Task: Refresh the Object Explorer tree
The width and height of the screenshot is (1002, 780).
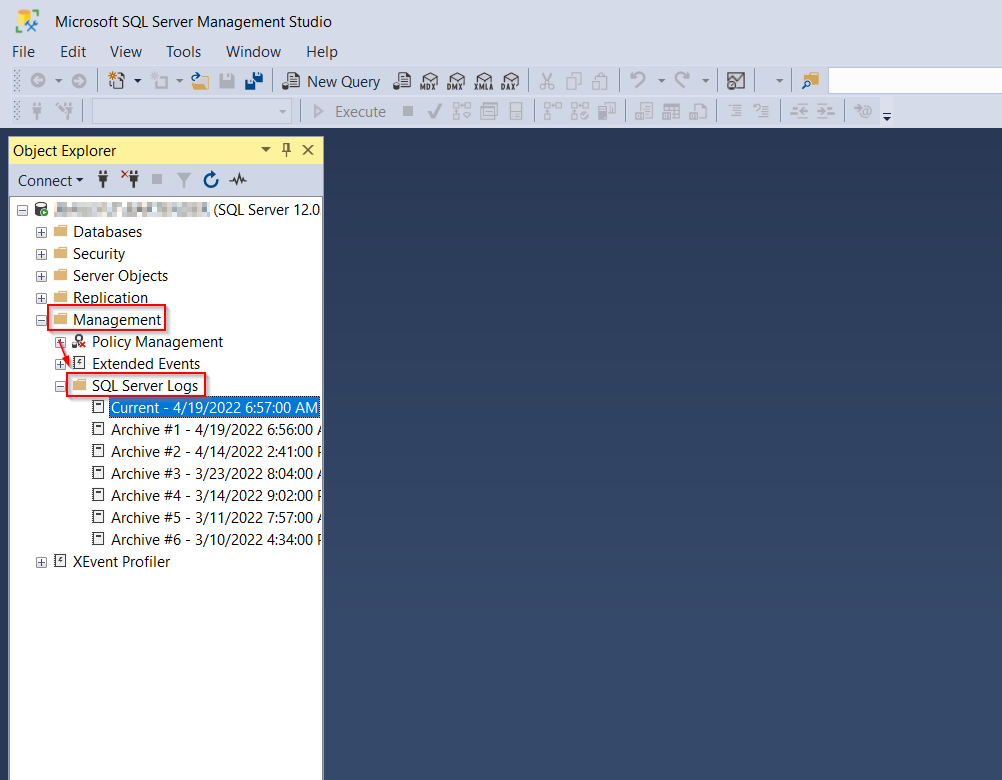Action: click(x=211, y=180)
